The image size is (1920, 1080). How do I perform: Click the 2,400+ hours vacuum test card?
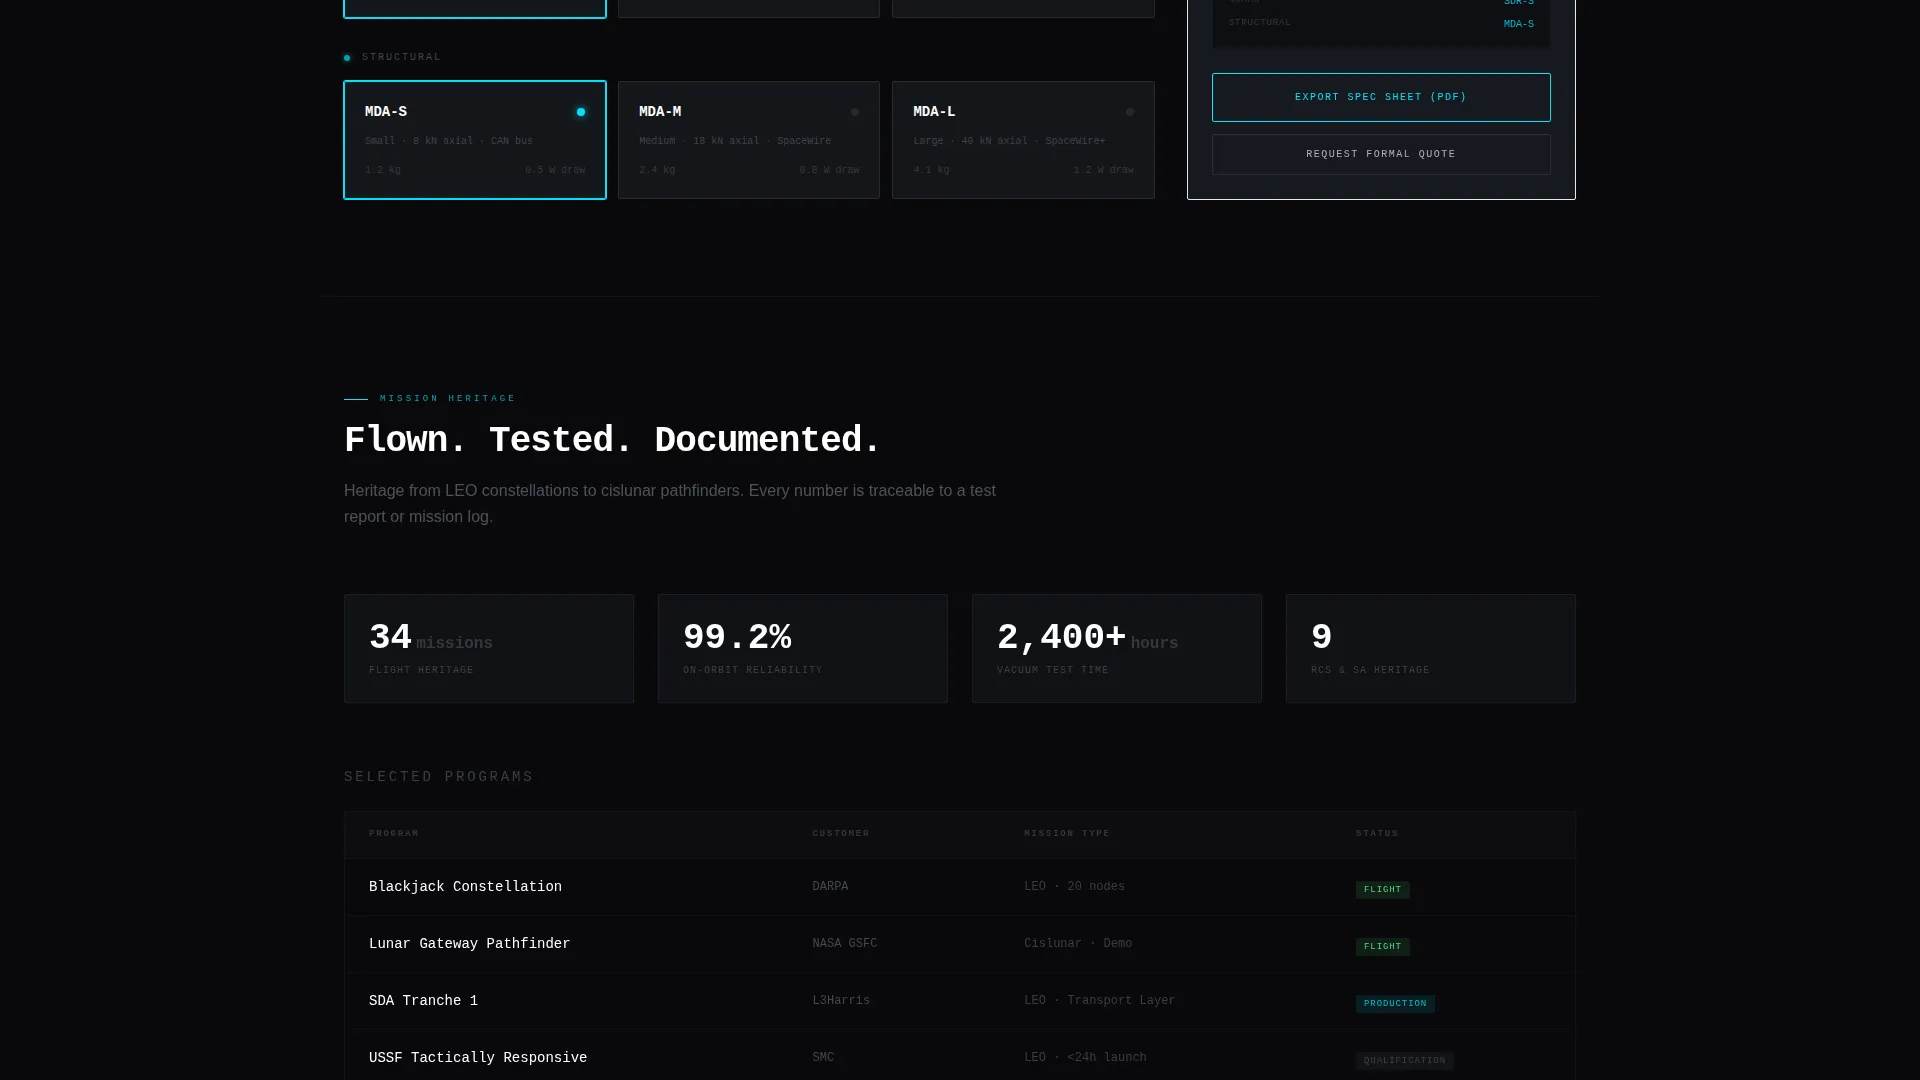pyautogui.click(x=1117, y=649)
